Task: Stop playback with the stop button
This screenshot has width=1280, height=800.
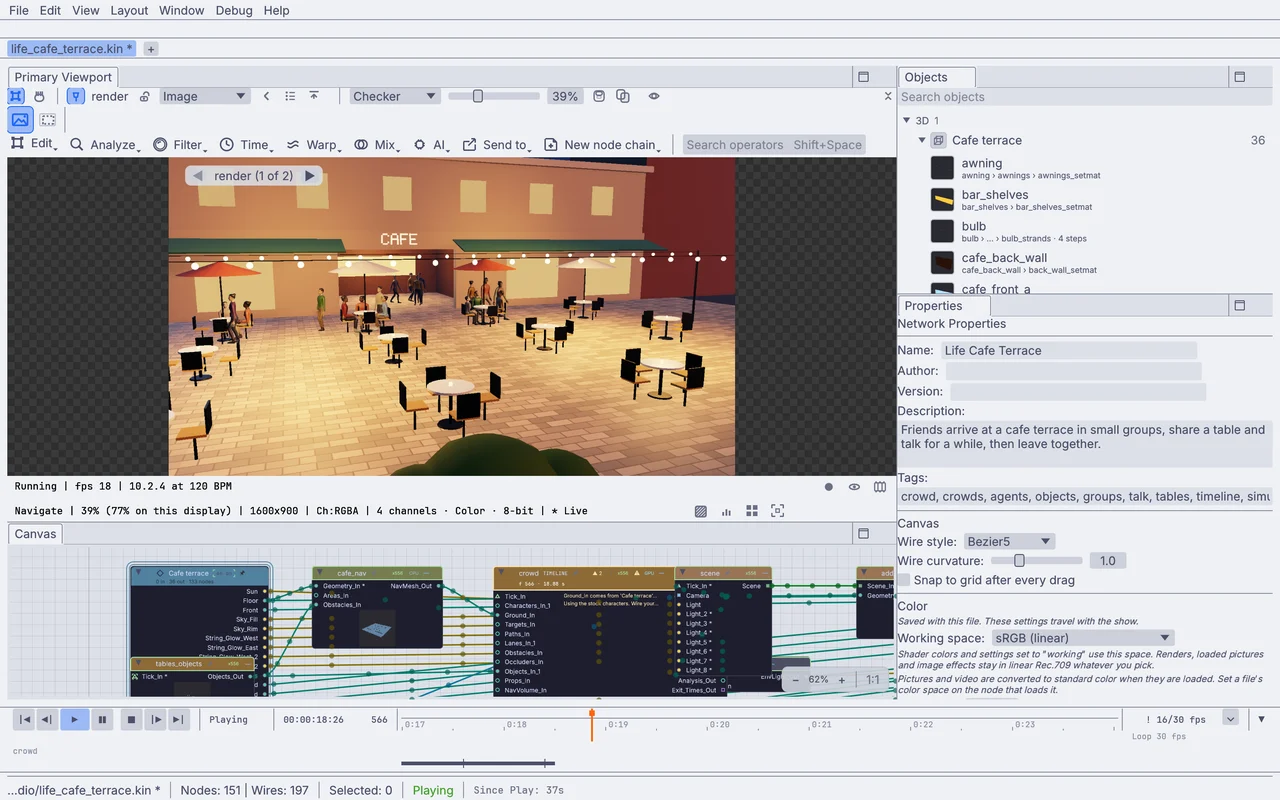Action: point(130,719)
